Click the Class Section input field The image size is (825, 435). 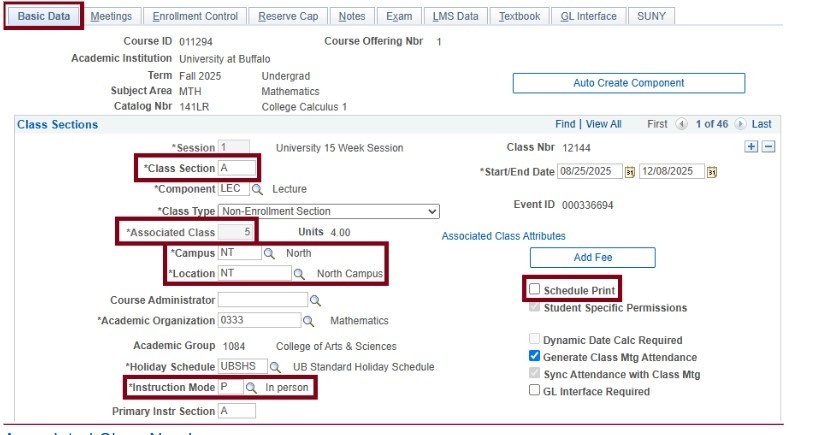tap(237, 168)
